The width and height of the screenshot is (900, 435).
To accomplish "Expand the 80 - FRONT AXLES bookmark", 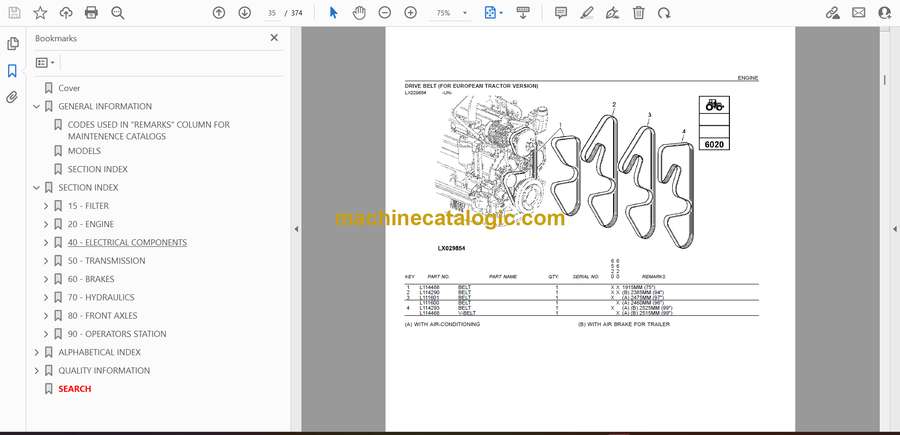I will 46,316.
